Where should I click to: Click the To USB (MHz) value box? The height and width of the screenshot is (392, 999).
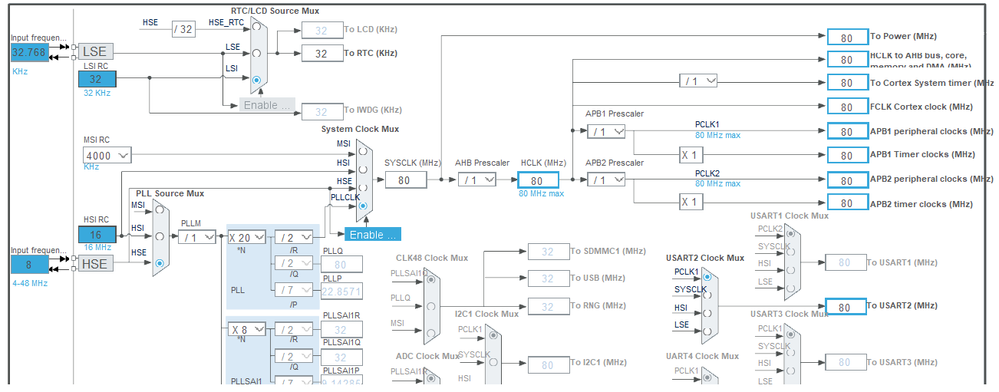click(x=549, y=279)
